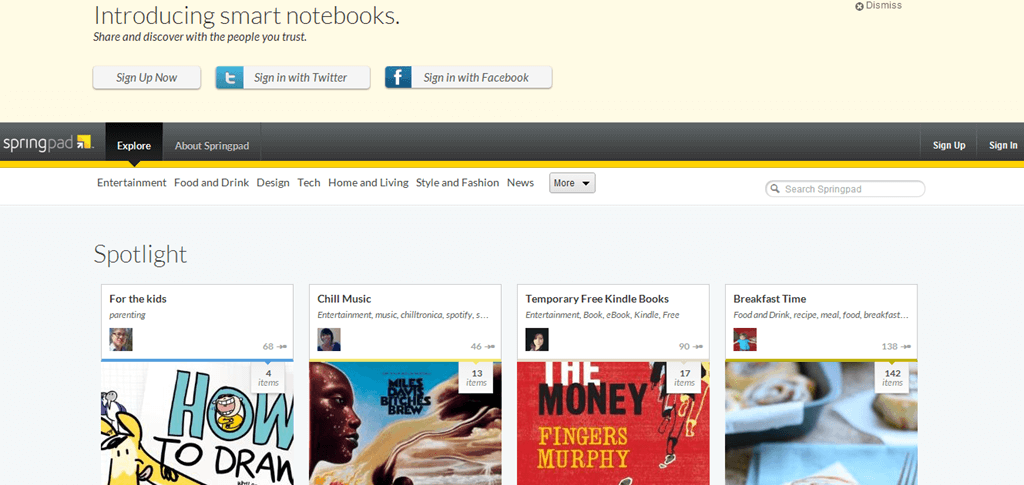Click the Facebook logo icon

(x=398, y=78)
